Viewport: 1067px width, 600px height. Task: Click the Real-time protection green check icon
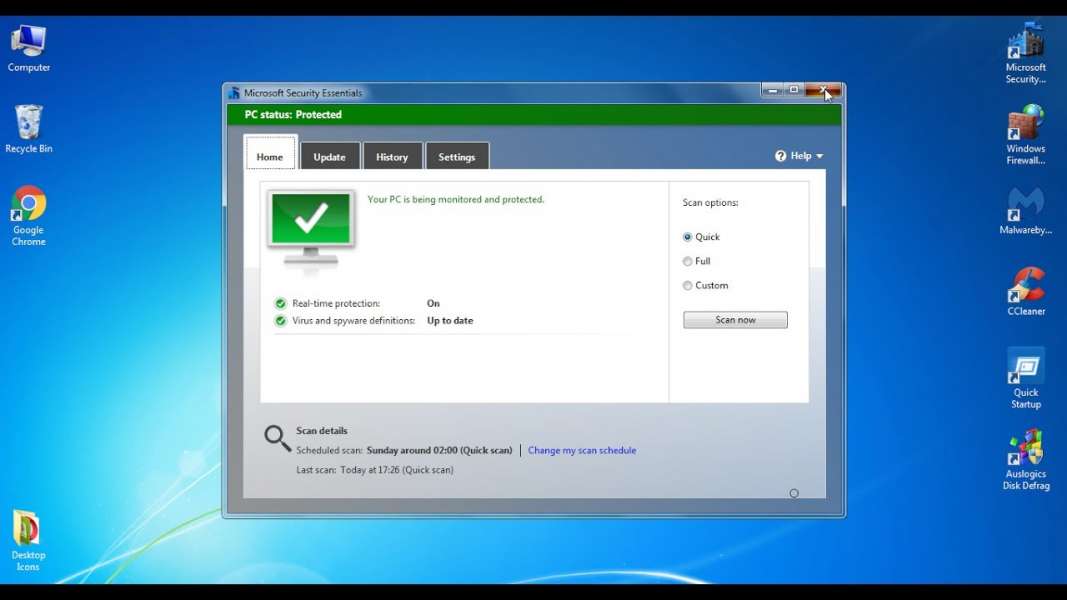280,303
